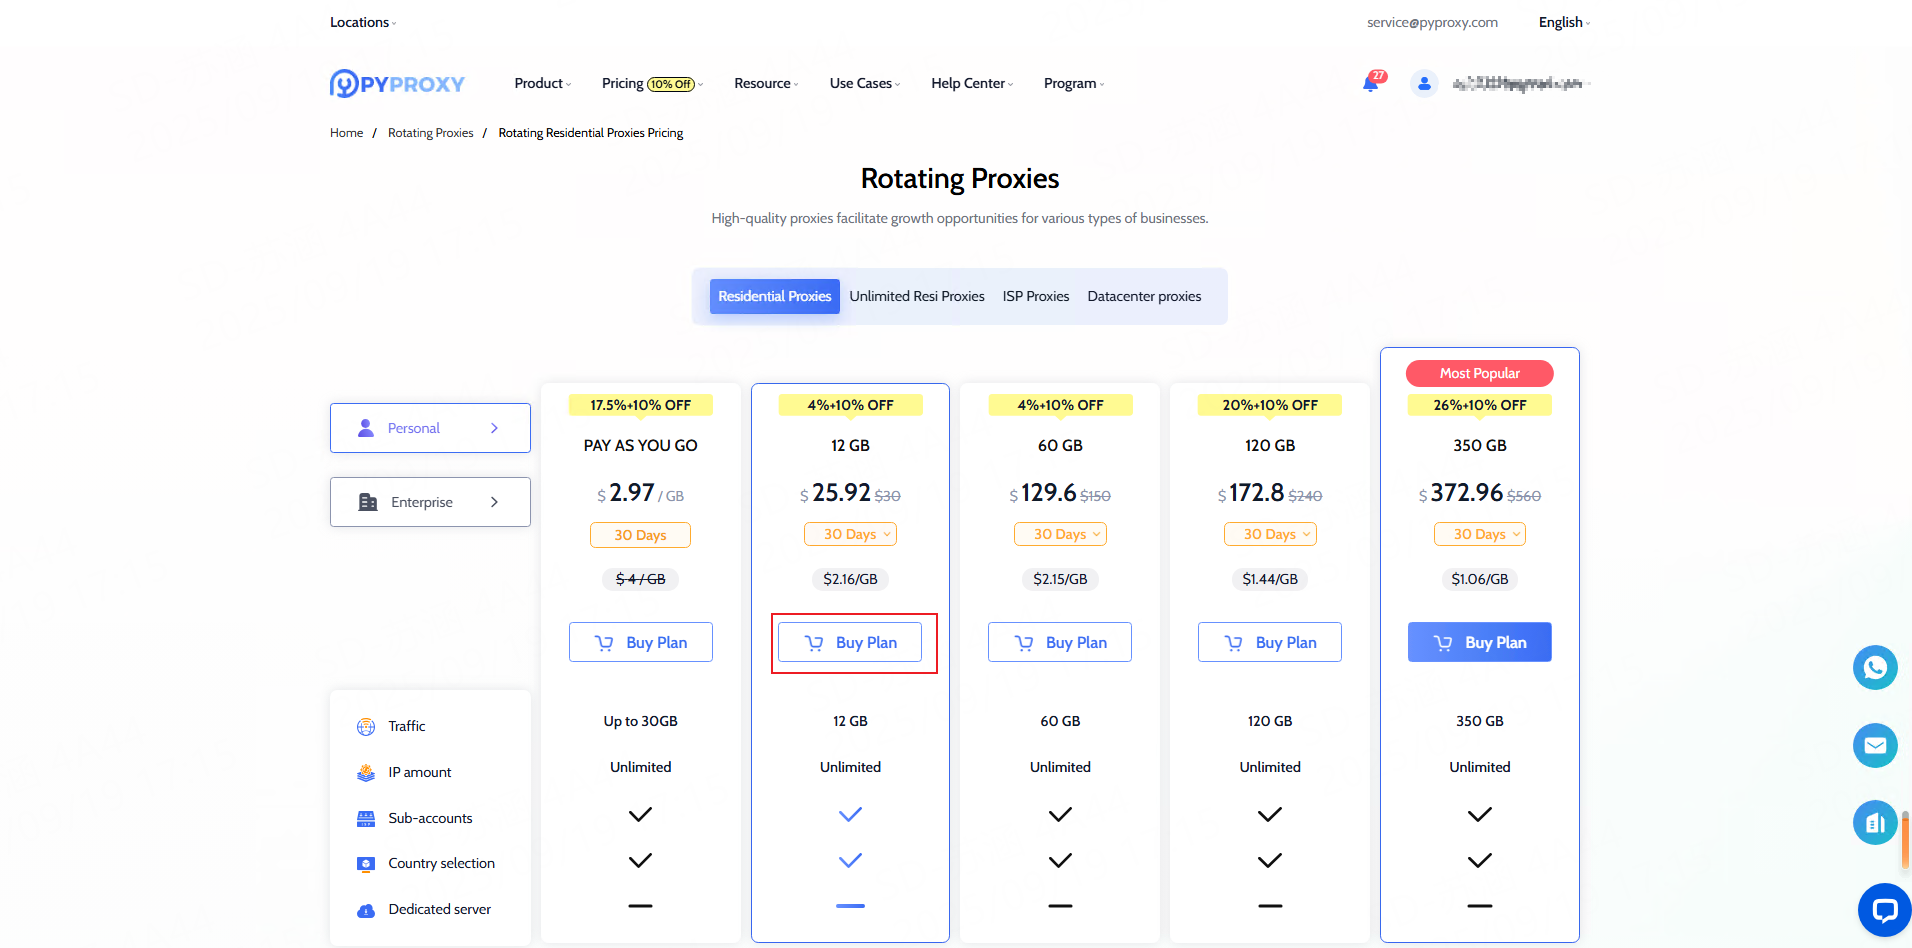Screen dimensions: 1912x948
Task: Open the Help Center menu
Action: click(971, 84)
